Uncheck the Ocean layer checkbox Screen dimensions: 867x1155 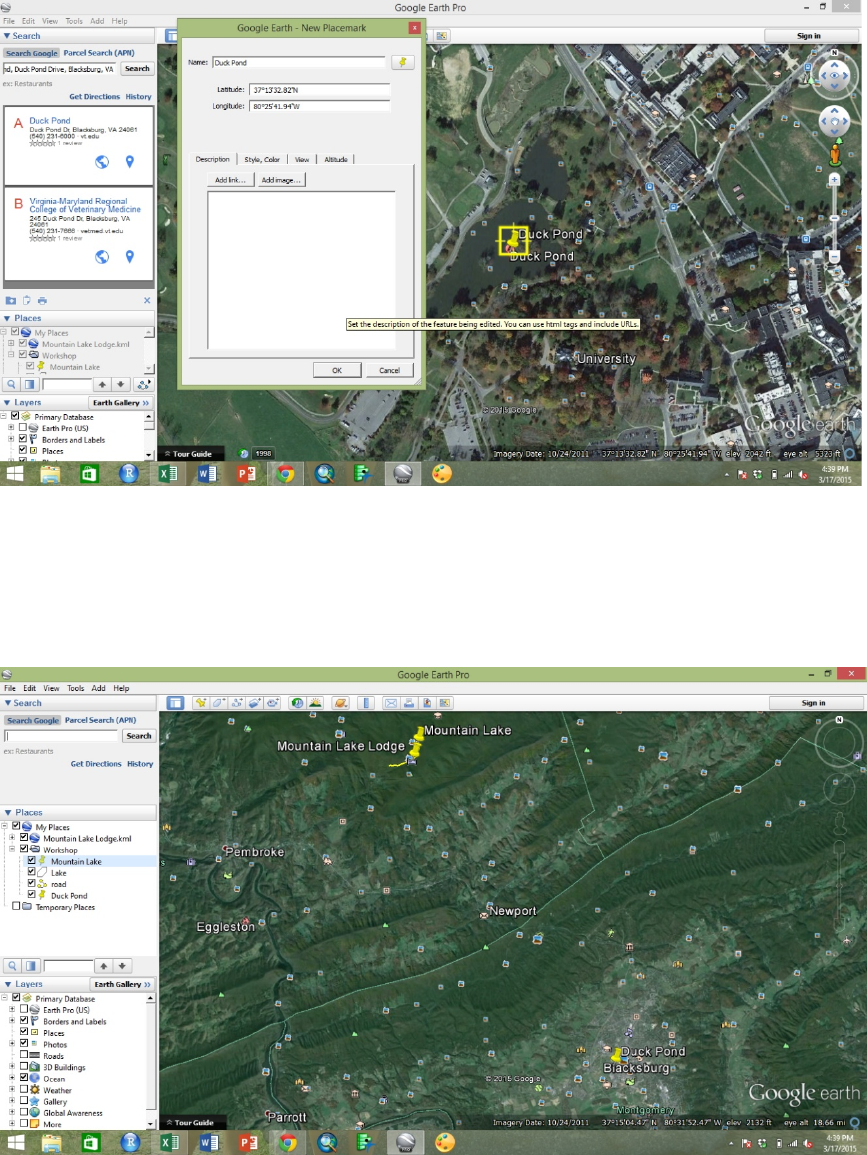24,1078
